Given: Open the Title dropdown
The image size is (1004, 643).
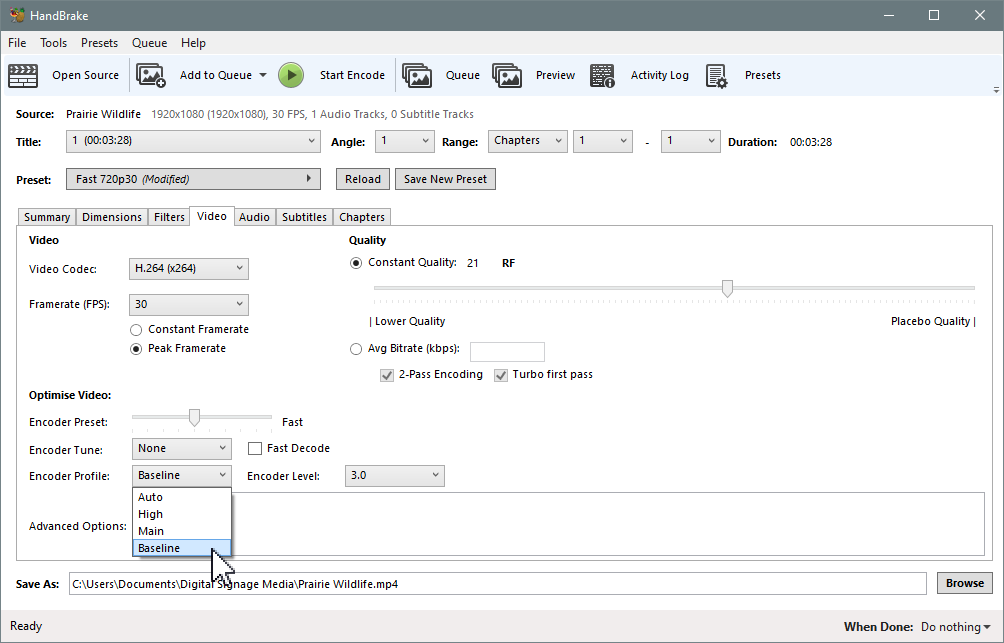Looking at the screenshot, I should [193, 141].
